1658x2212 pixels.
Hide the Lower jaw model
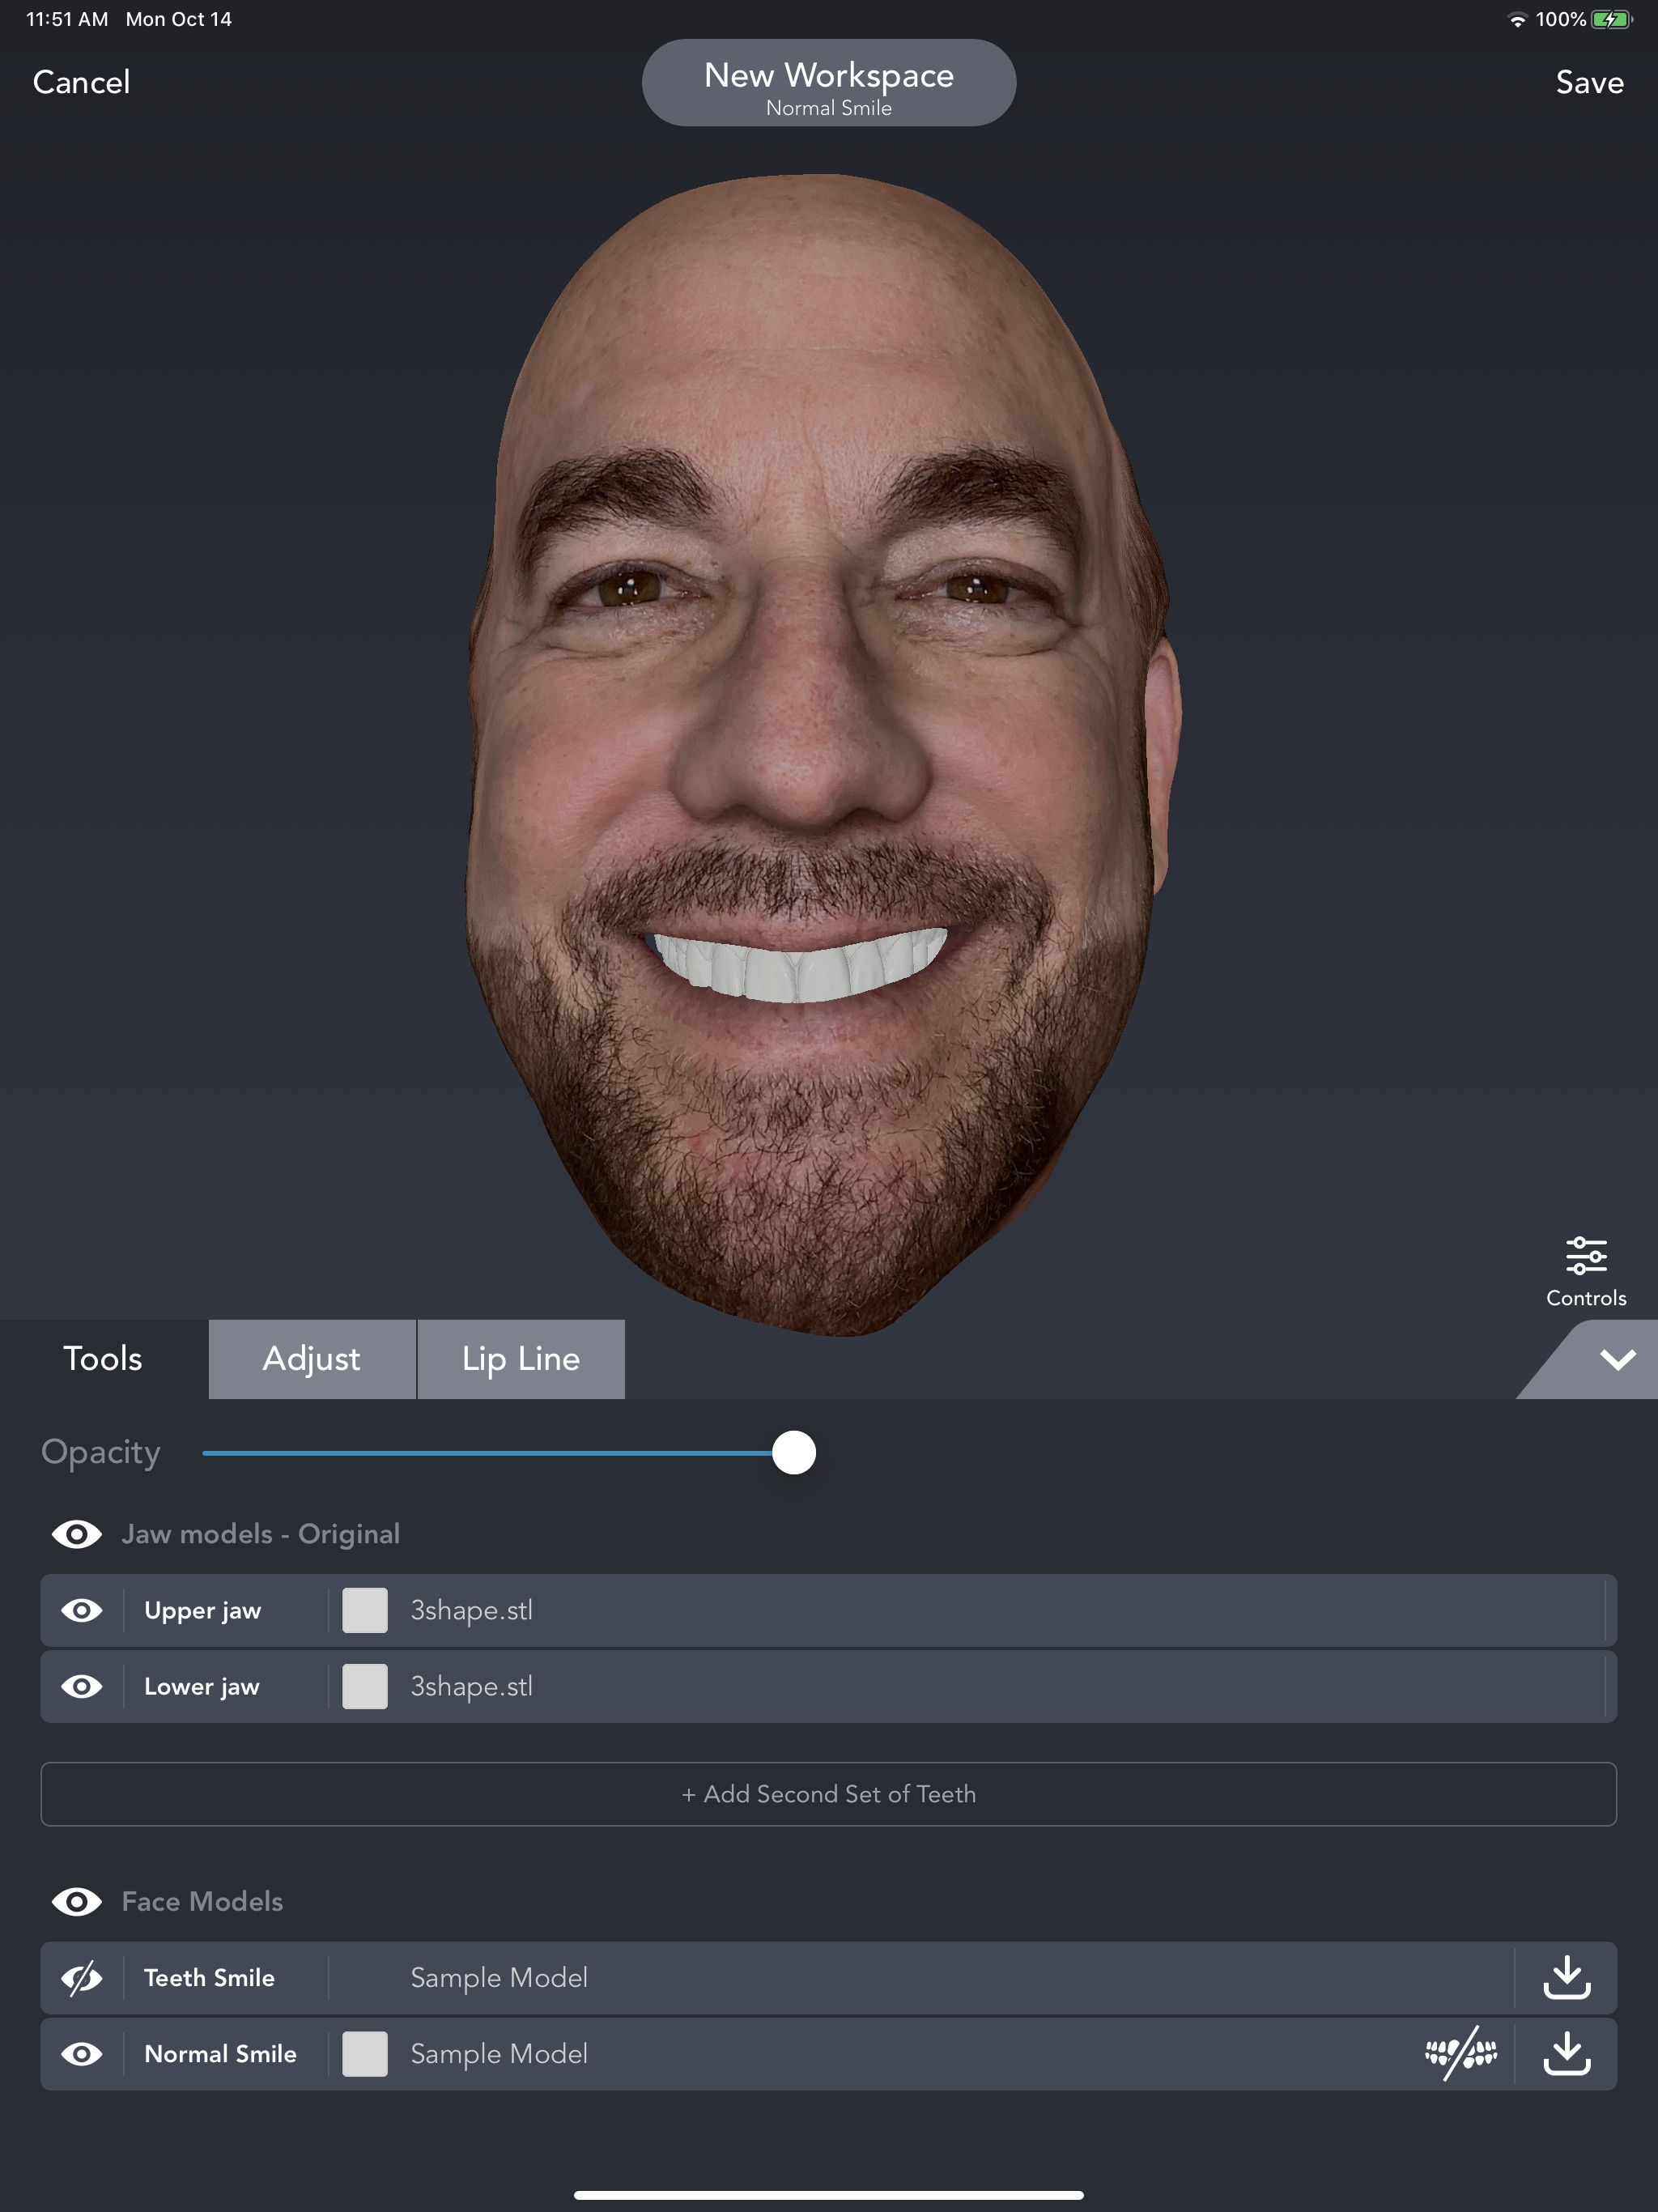coord(82,1686)
